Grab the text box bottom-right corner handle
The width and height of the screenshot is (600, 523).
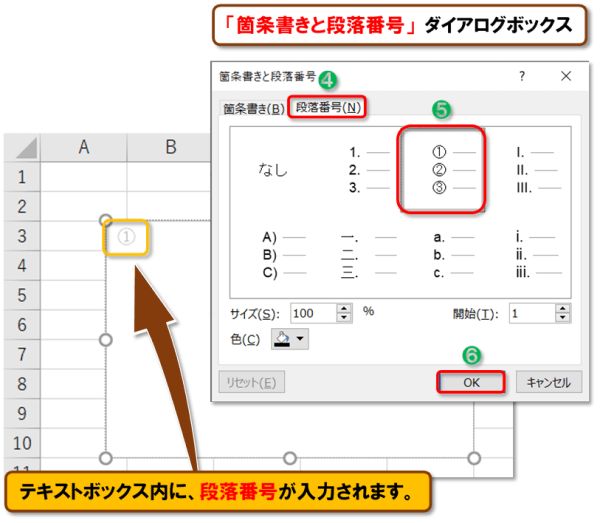pyautogui.click(x=474, y=458)
